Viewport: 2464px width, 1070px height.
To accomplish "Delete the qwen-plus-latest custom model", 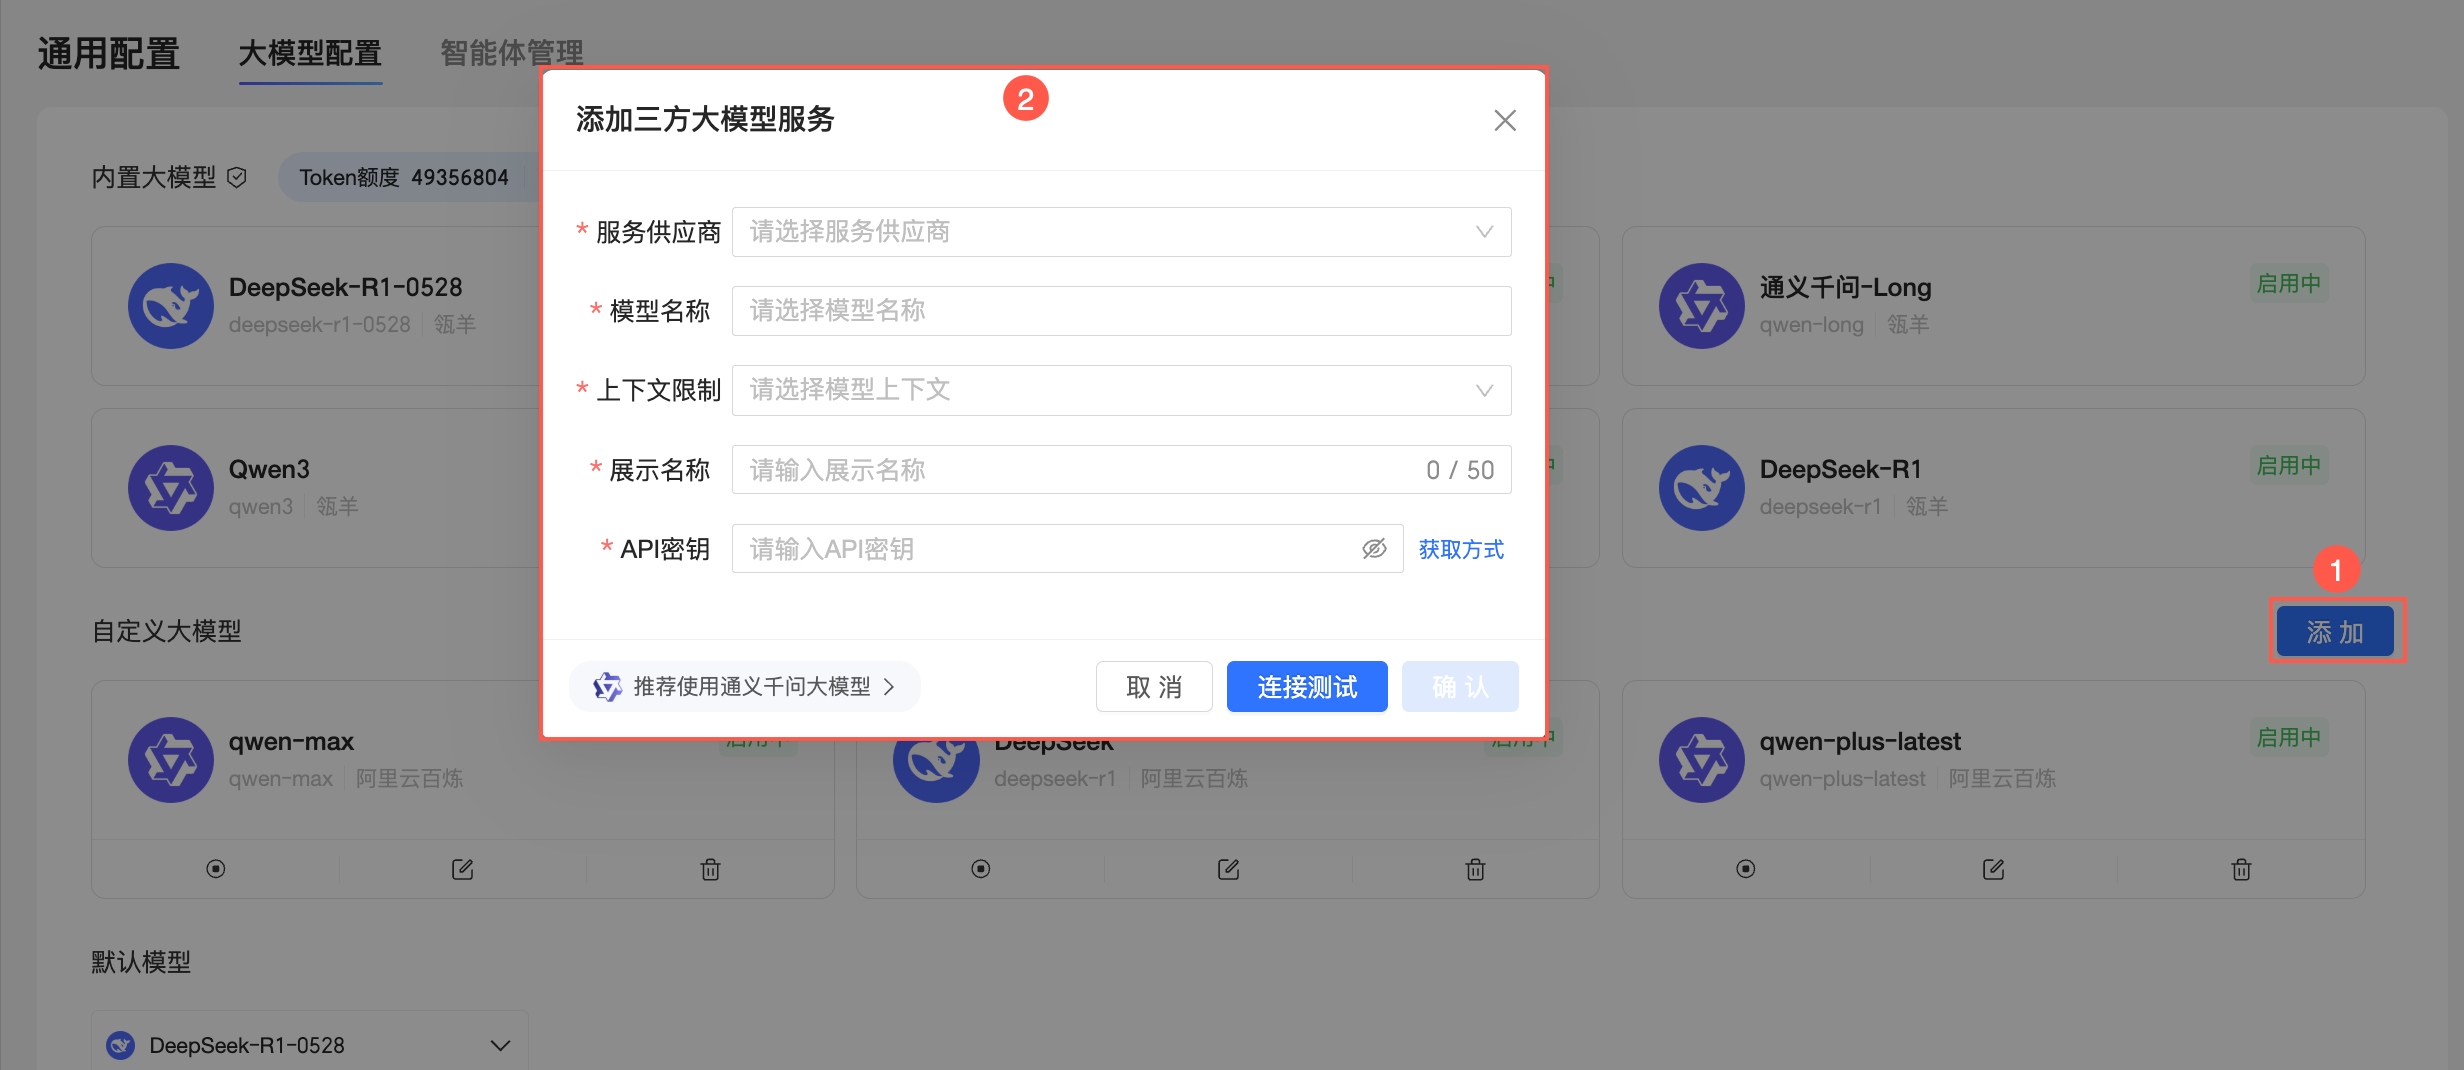I will [2241, 869].
